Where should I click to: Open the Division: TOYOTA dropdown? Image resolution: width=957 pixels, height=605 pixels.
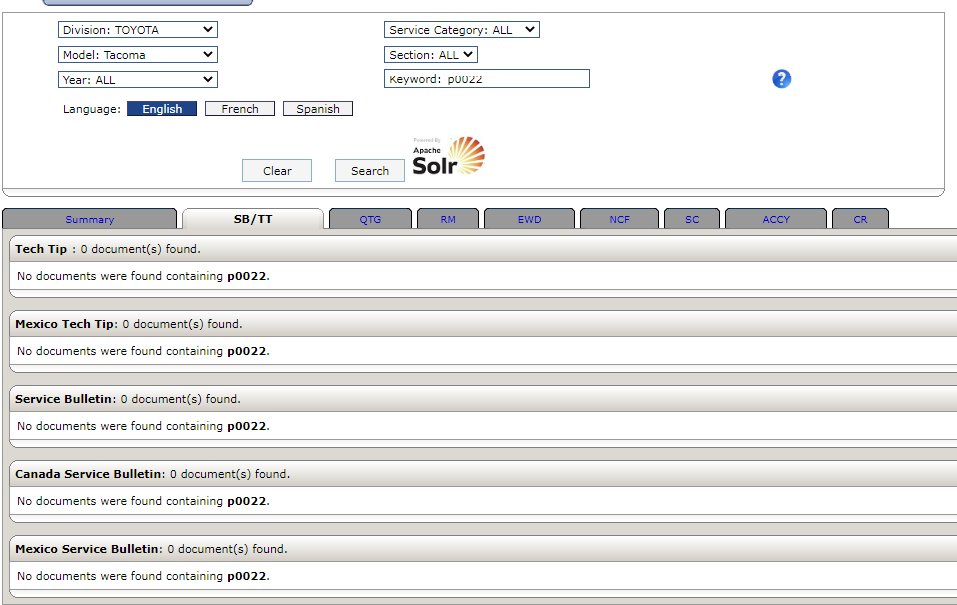[x=138, y=29]
